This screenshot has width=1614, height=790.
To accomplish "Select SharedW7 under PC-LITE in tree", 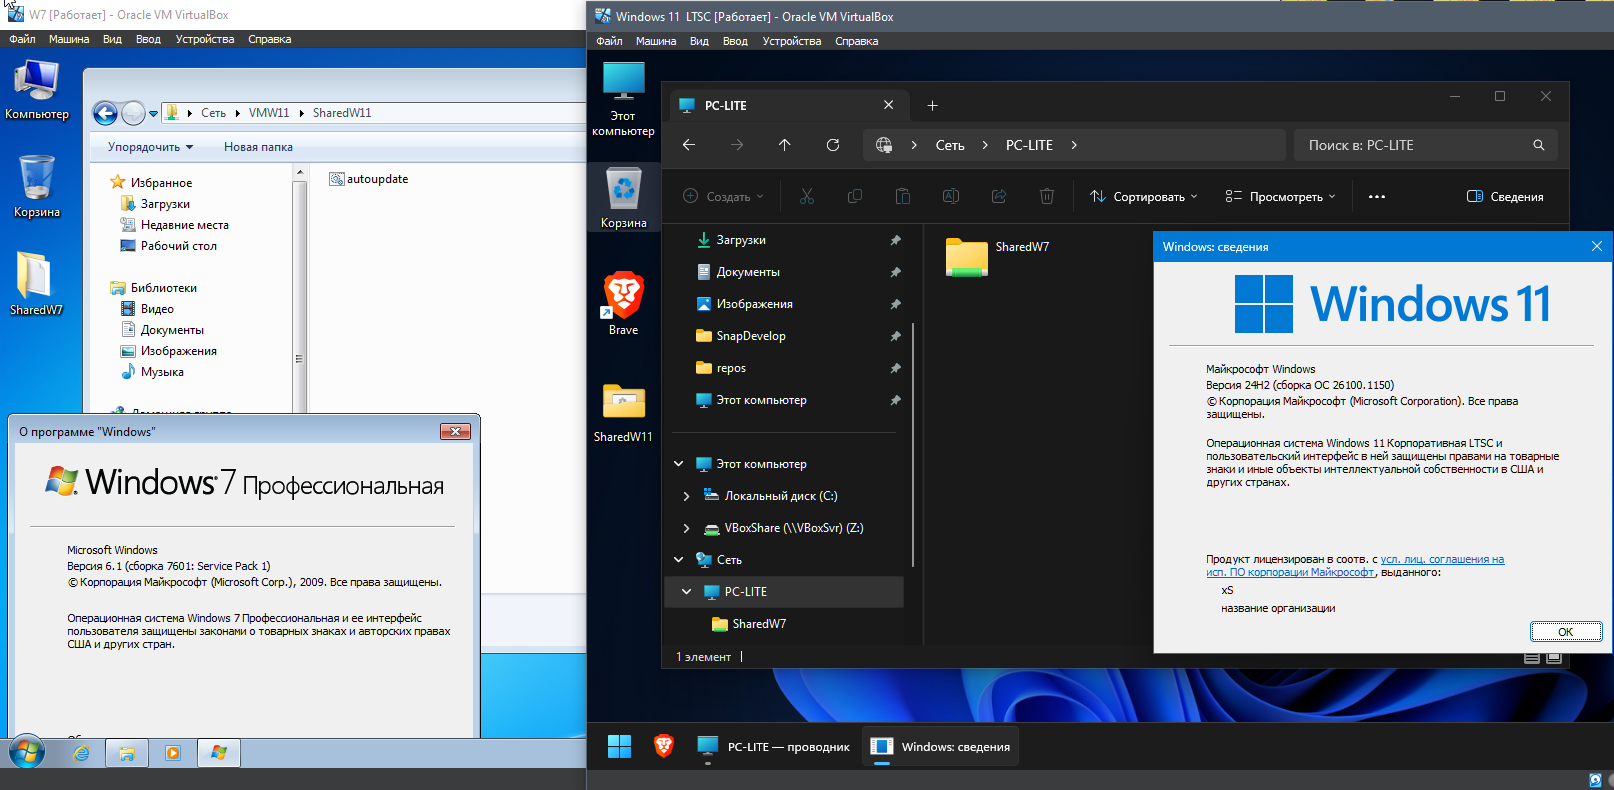I will (749, 624).
